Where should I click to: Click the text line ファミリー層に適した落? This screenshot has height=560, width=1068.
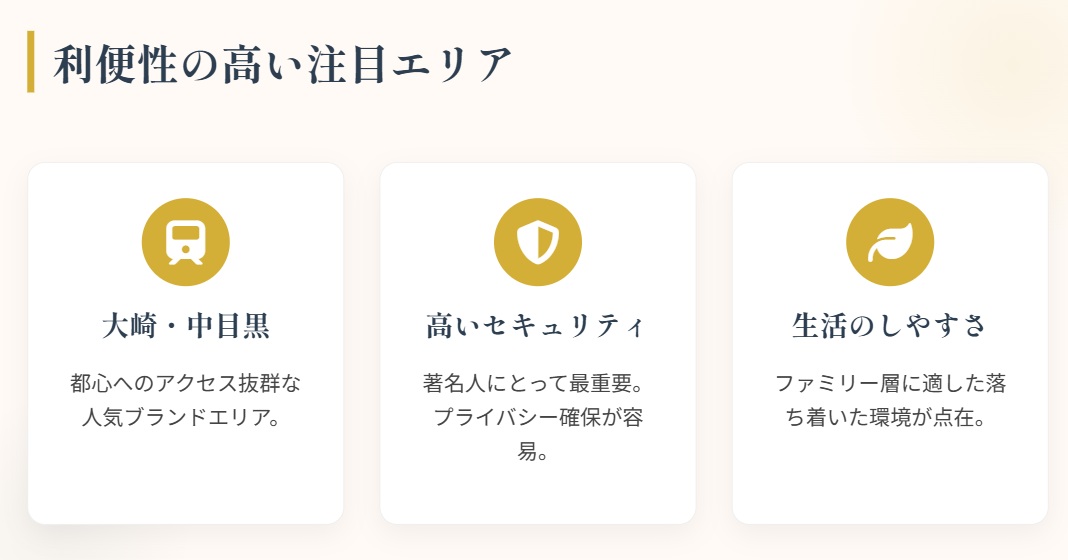point(890,383)
